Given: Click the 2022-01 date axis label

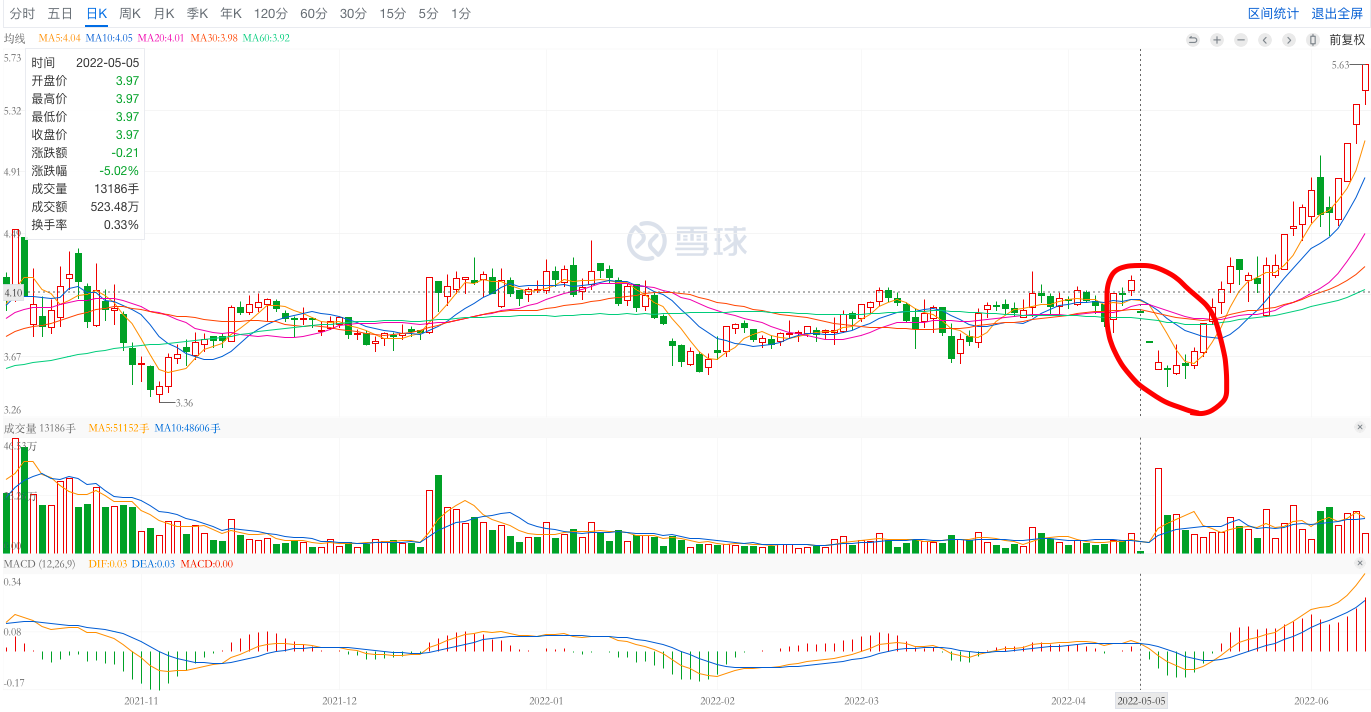Looking at the screenshot, I should click(546, 701).
